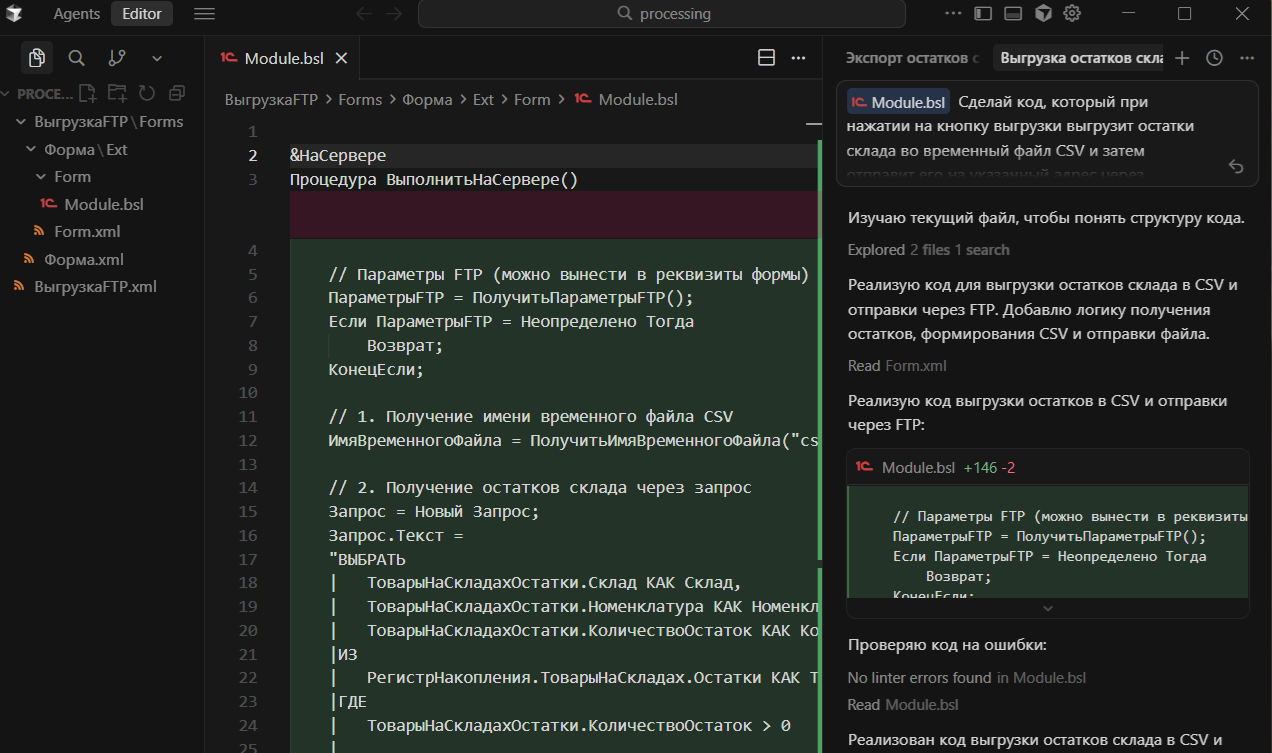Switch to Agents mode
Viewport: 1272px width, 753px height.
click(77, 14)
